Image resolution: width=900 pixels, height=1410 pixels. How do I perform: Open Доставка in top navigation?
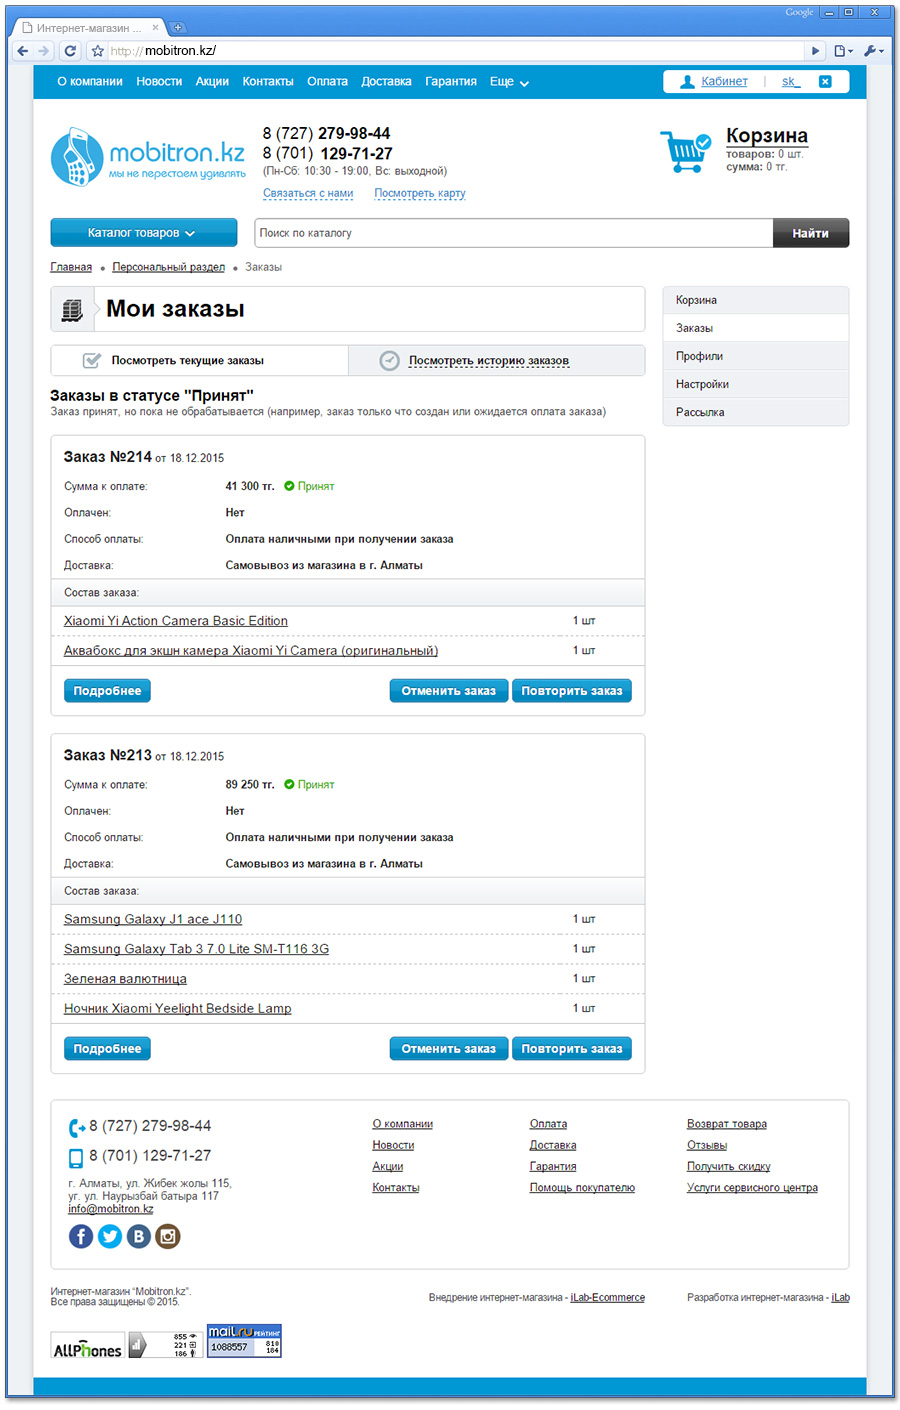coord(386,82)
